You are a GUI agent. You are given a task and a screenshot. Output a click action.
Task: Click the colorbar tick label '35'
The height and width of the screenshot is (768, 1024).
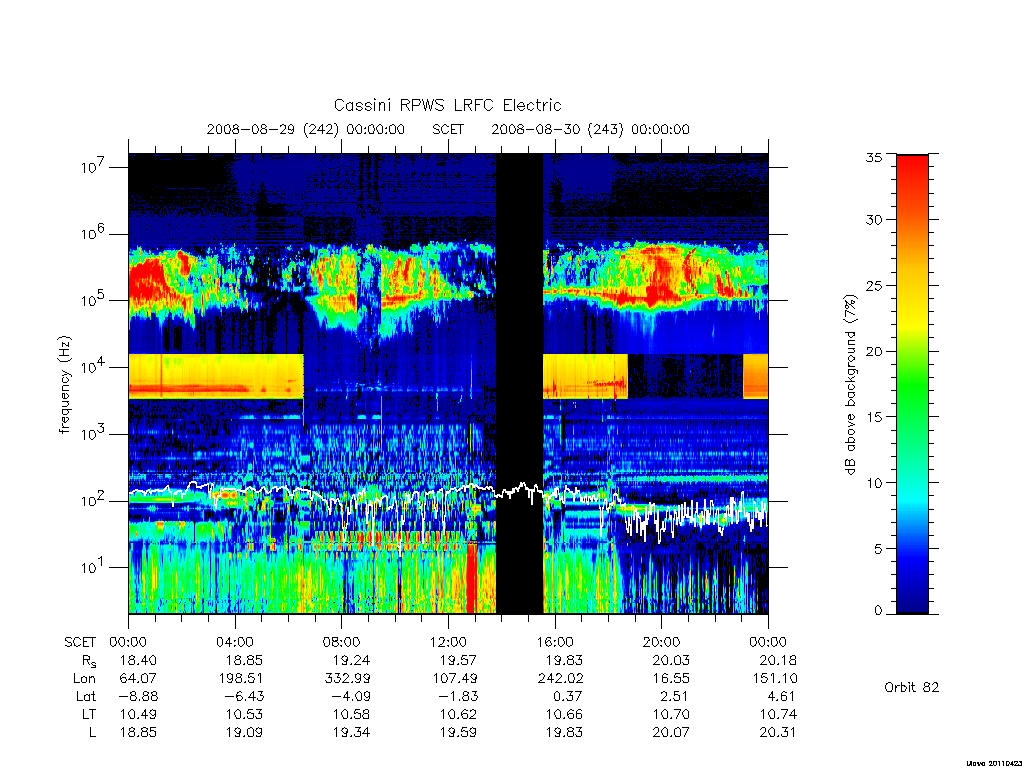tap(874, 157)
